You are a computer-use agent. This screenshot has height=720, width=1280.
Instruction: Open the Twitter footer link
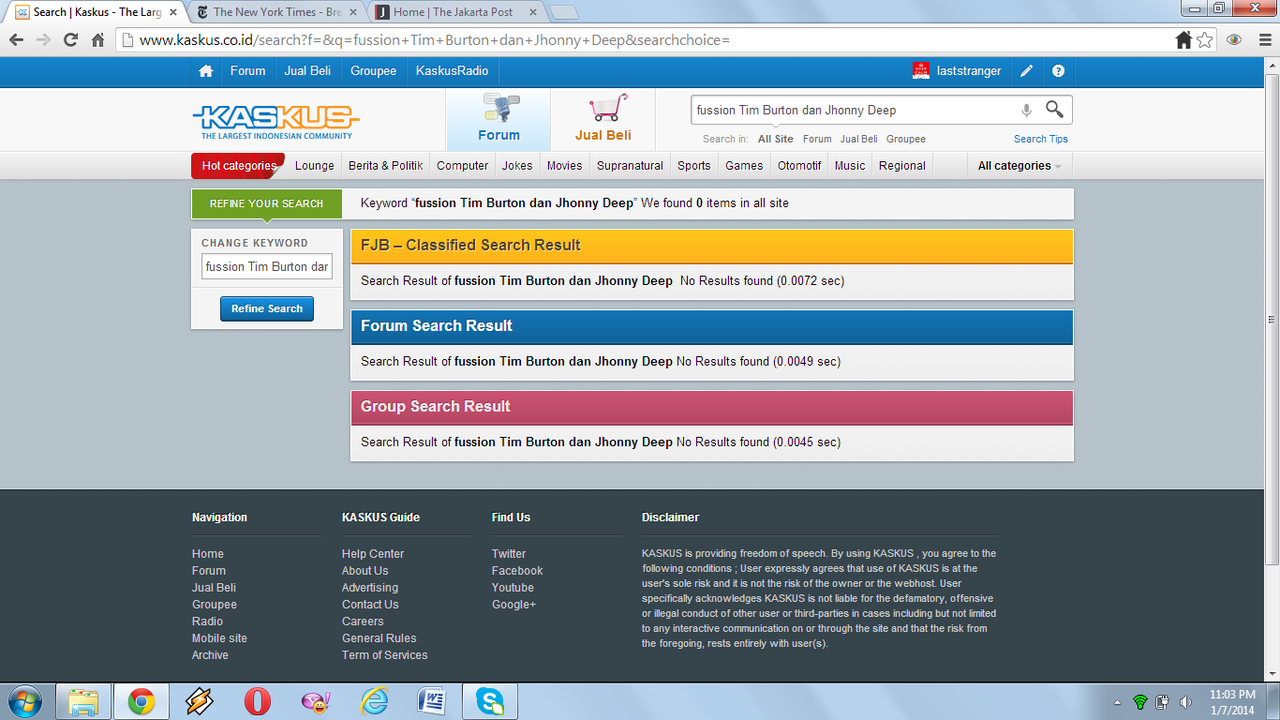509,554
